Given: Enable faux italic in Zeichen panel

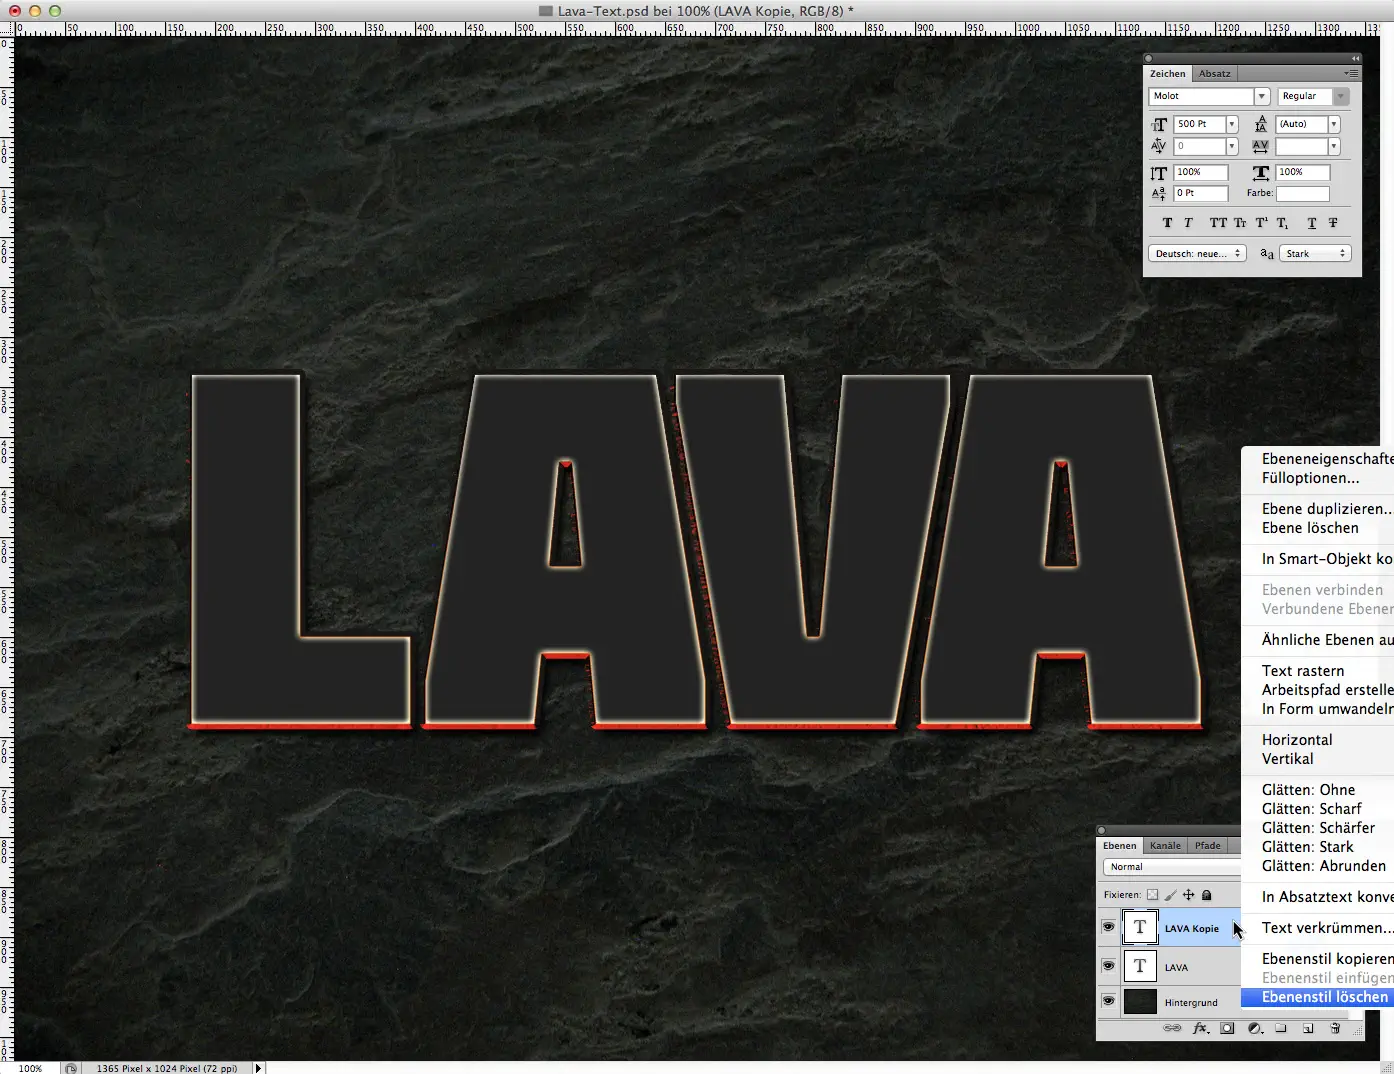Looking at the screenshot, I should point(1188,222).
